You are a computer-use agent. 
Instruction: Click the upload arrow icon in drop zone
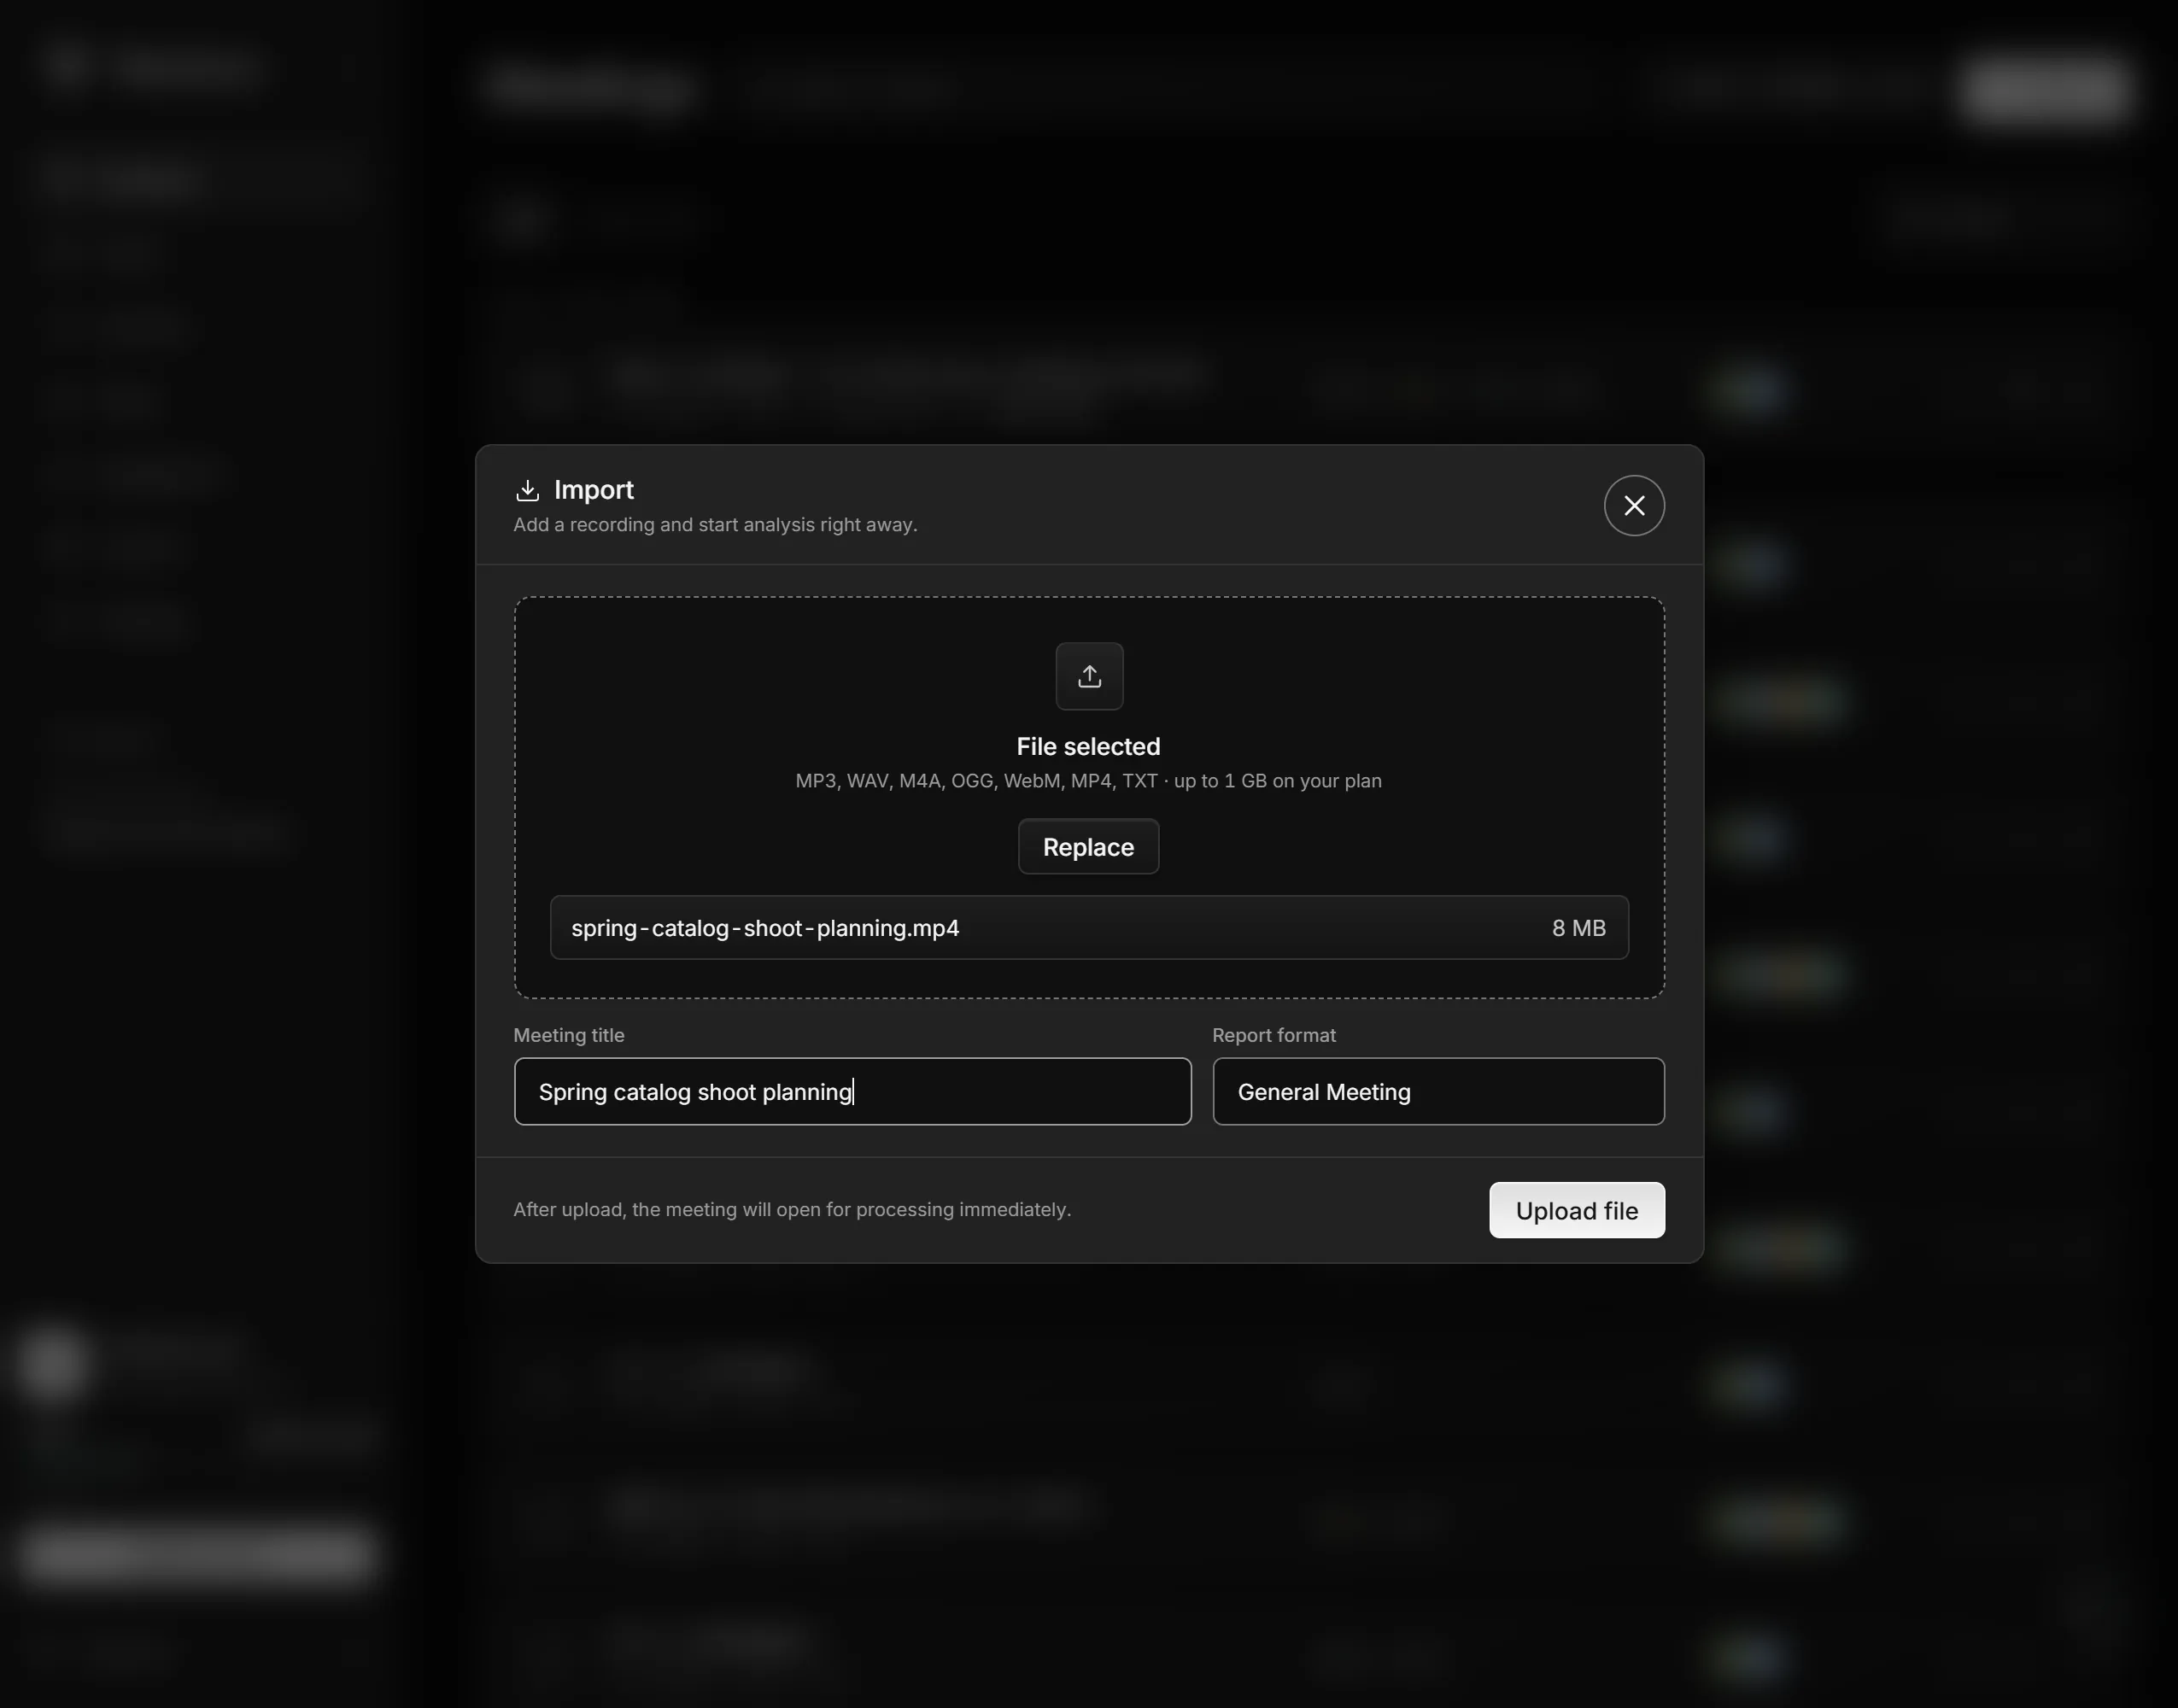pyautogui.click(x=1089, y=676)
